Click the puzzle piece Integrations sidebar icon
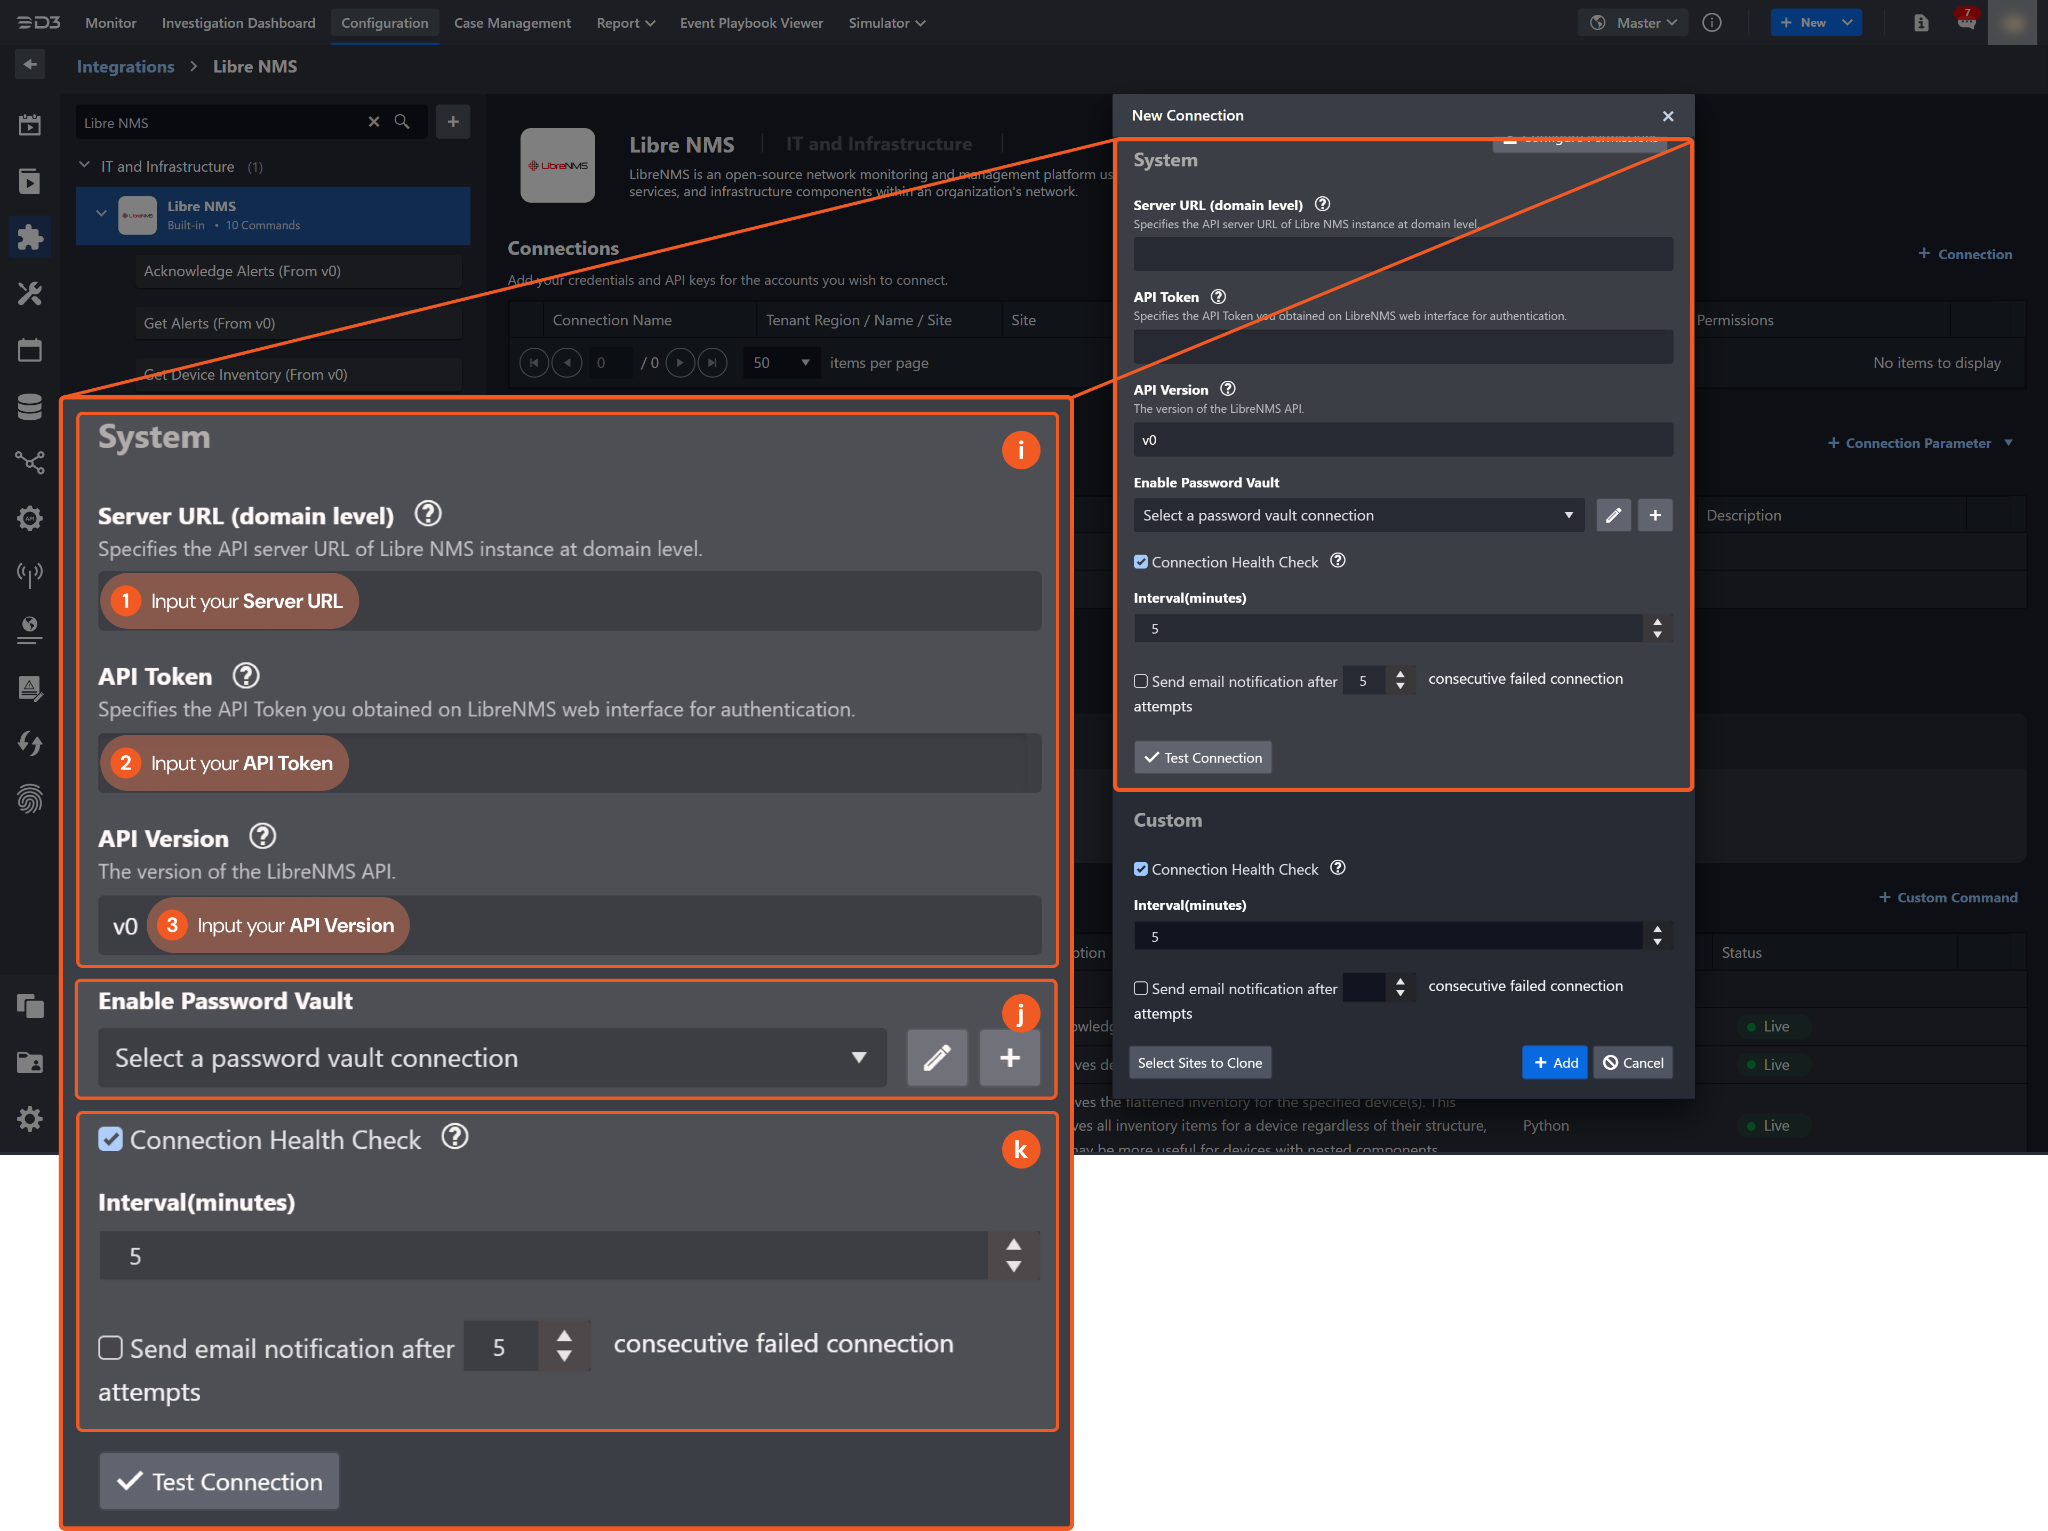Image resolution: width=2048 pixels, height=1531 pixels. point(30,237)
